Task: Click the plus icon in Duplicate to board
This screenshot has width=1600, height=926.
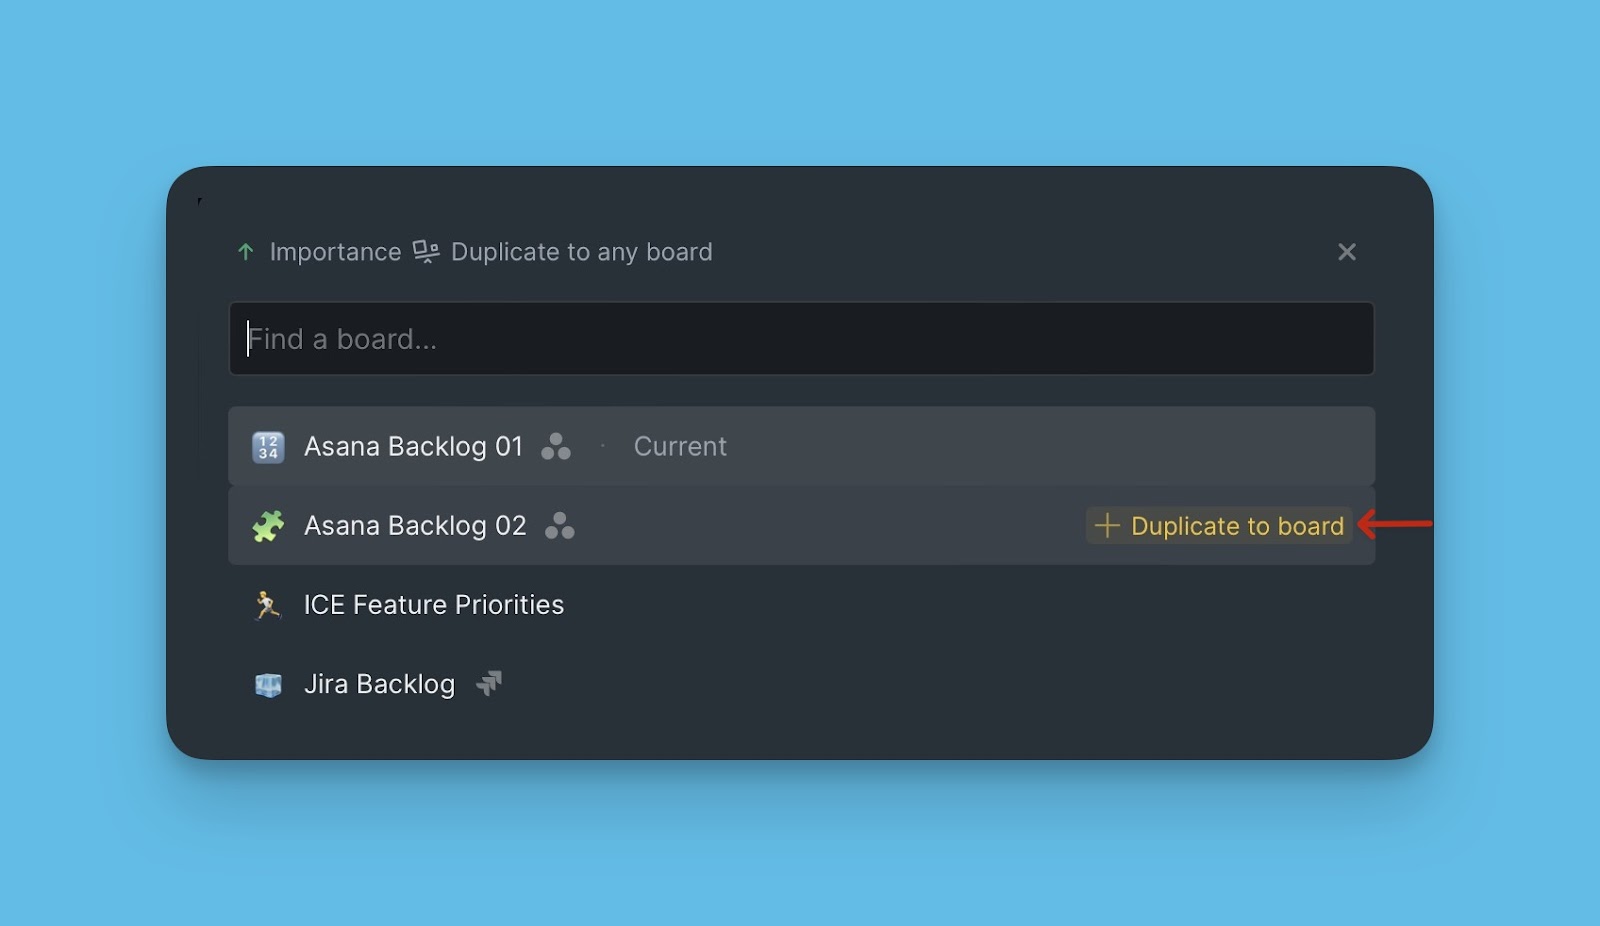Action: click(1107, 525)
